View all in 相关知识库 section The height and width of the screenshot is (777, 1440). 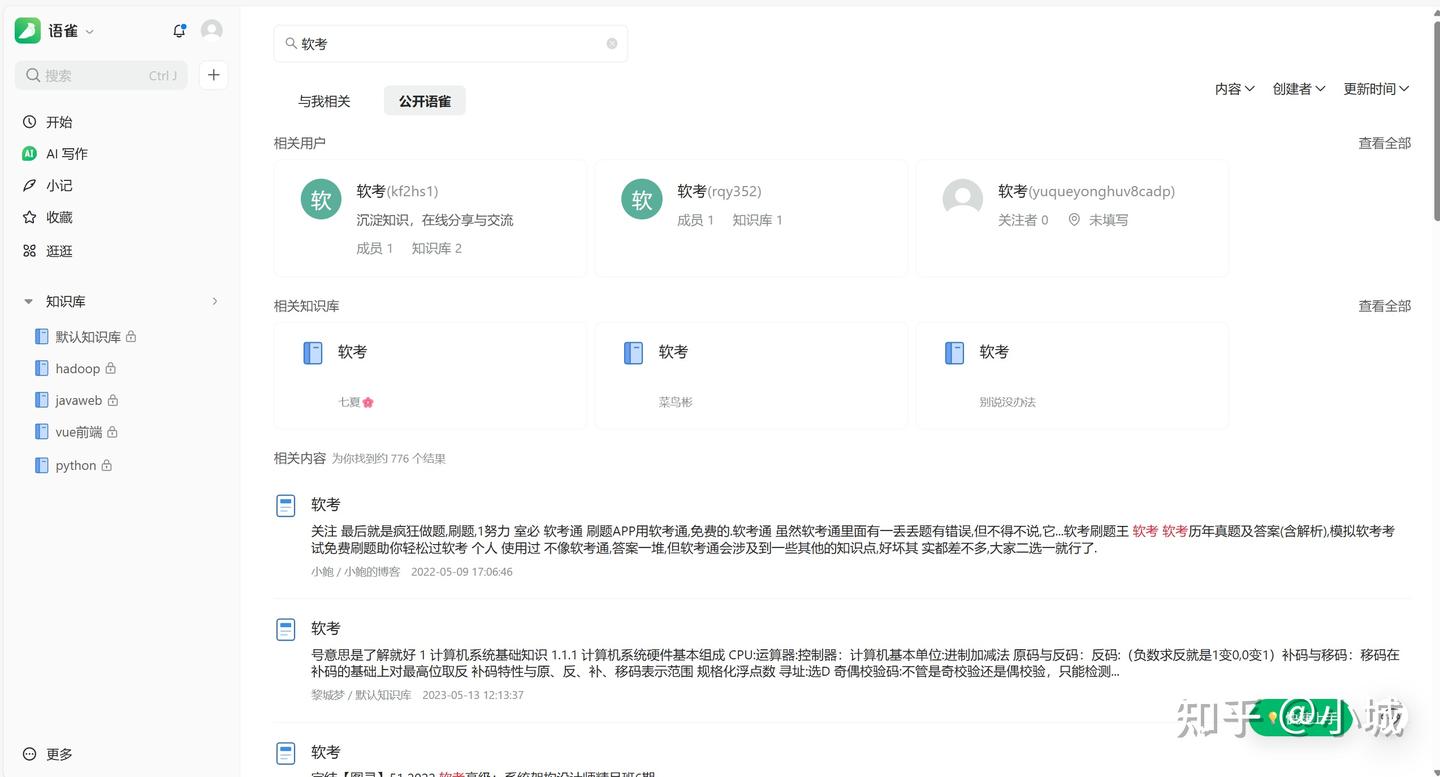click(x=1384, y=306)
